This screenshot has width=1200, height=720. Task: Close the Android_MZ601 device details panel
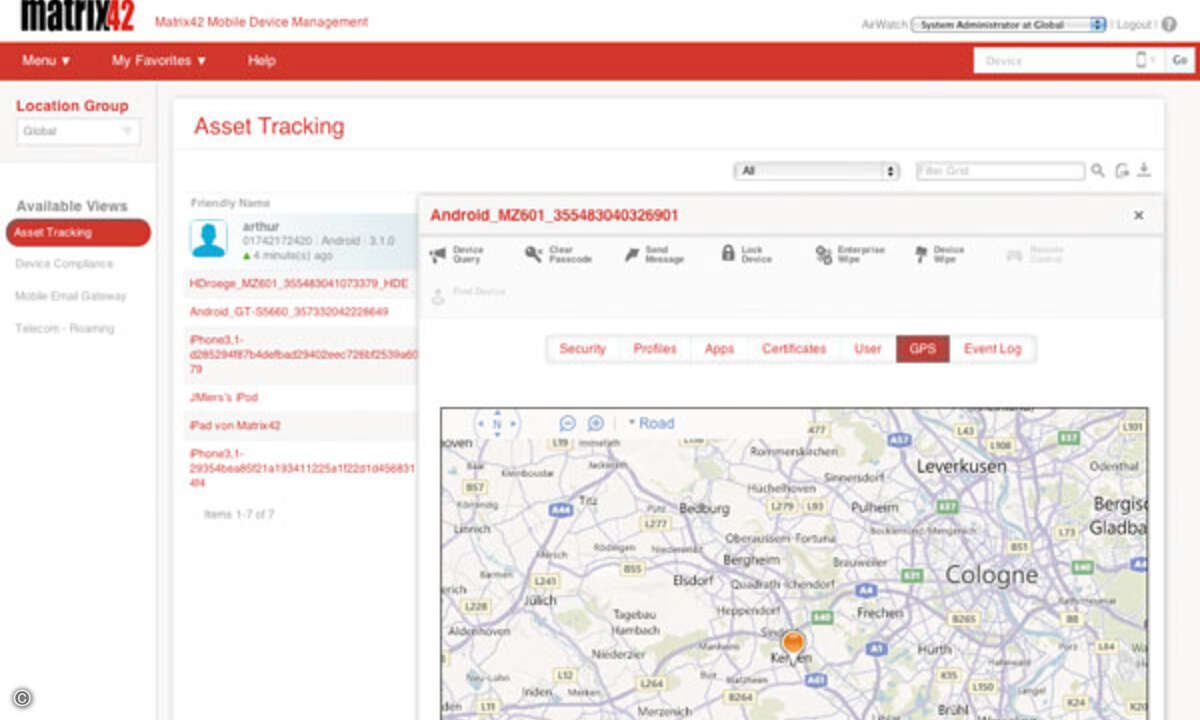click(1138, 215)
